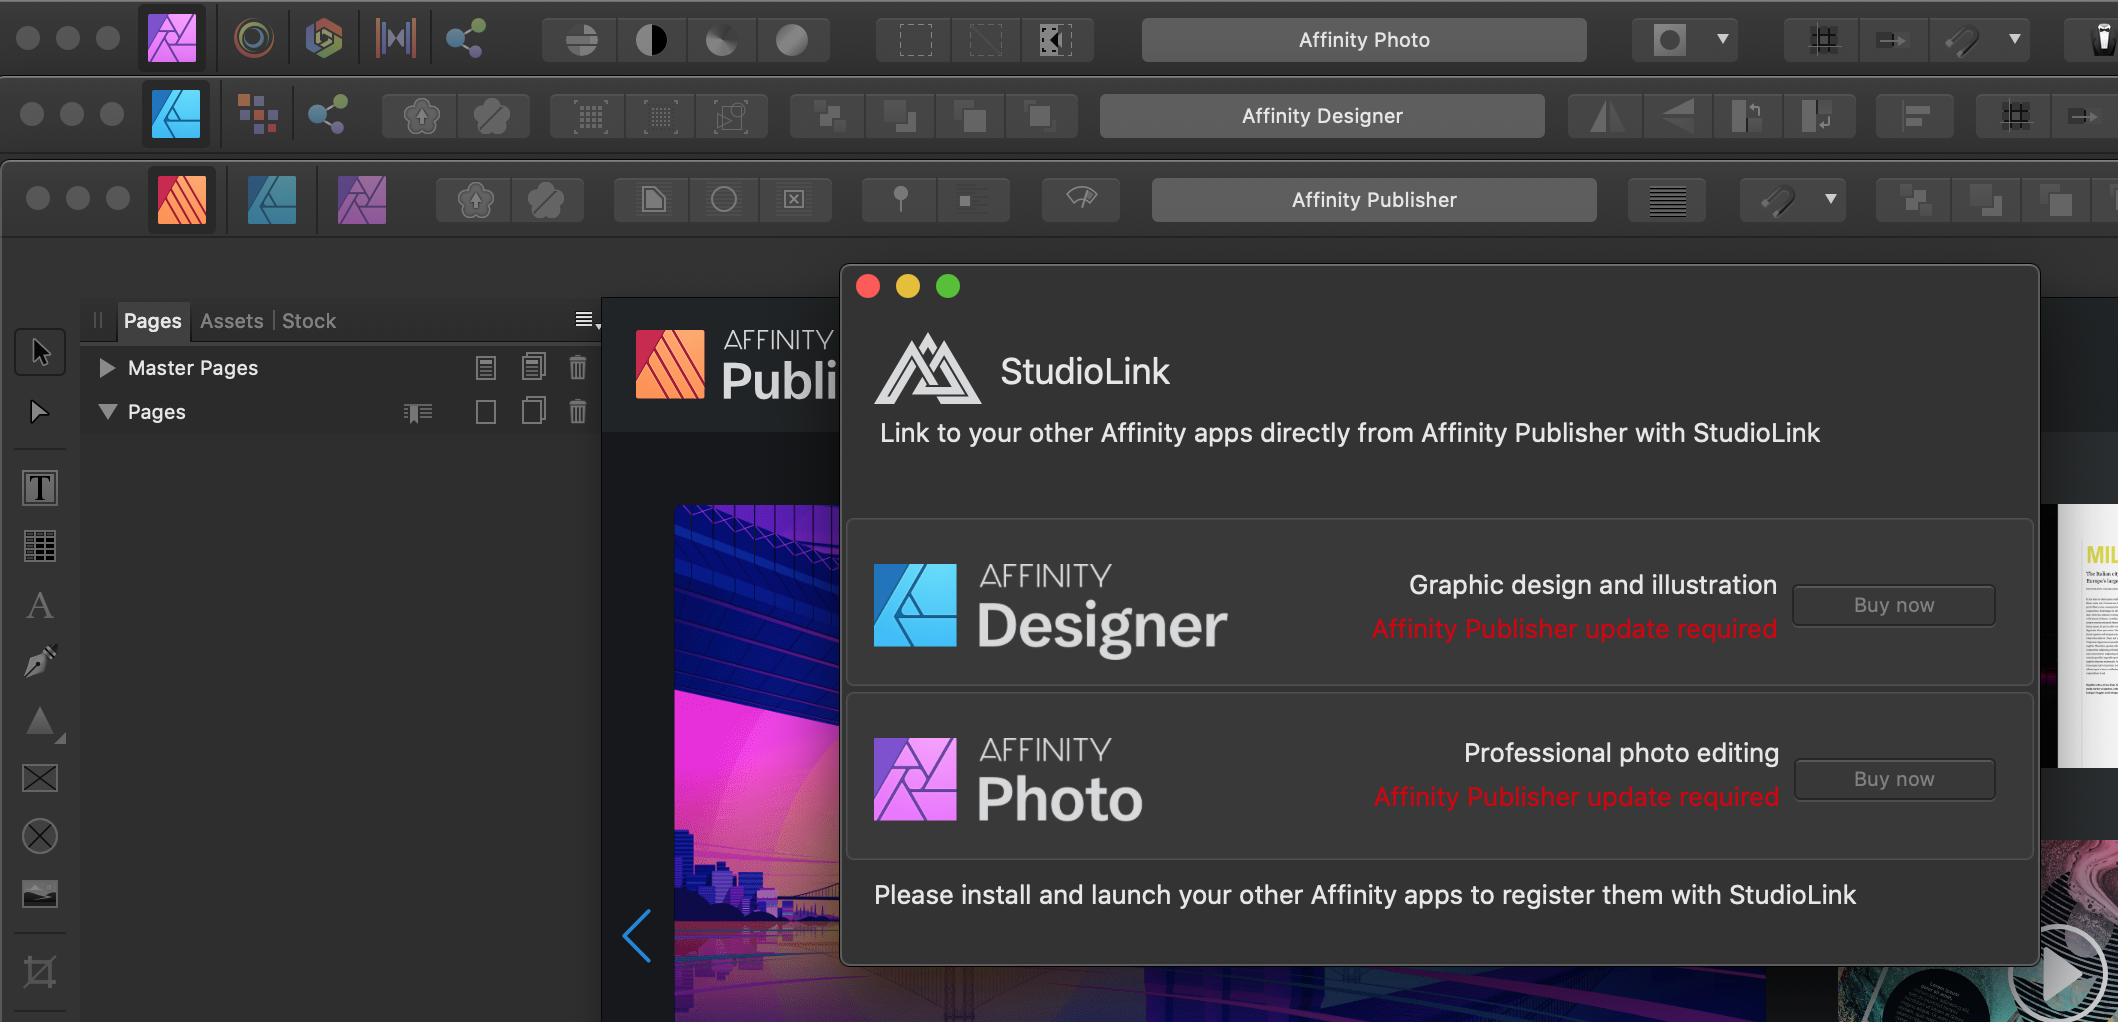Viewport: 2118px width, 1022px height.
Task: Click the Affinity Photo title field
Action: tap(1364, 40)
